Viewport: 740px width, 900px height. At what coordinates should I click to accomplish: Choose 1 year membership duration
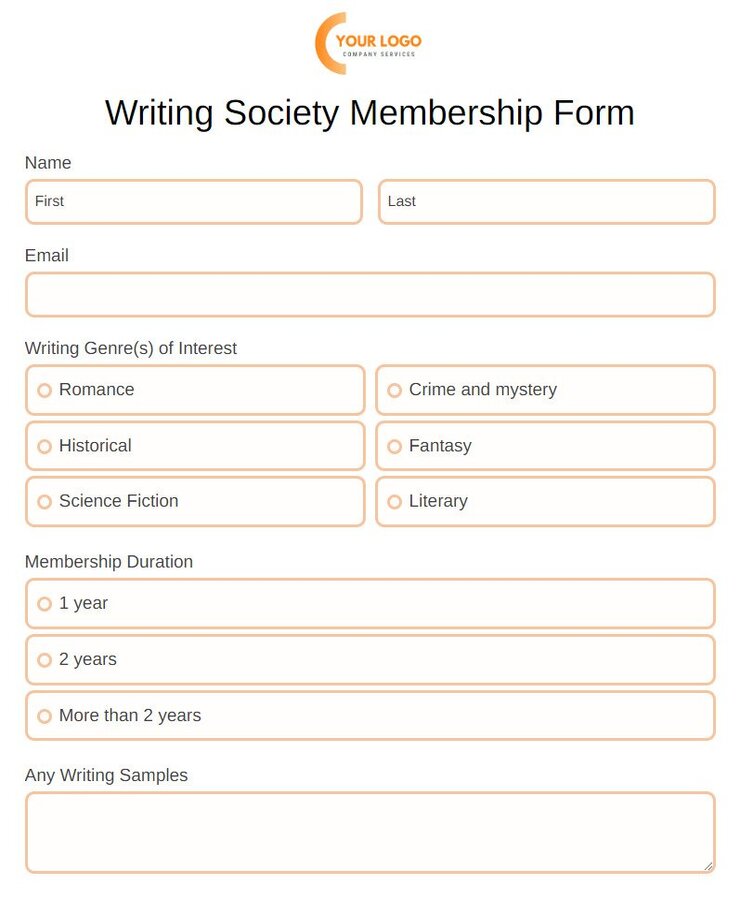[44, 604]
